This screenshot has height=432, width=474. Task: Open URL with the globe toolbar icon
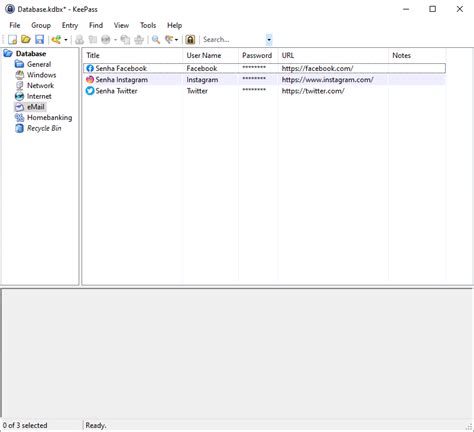click(x=106, y=40)
